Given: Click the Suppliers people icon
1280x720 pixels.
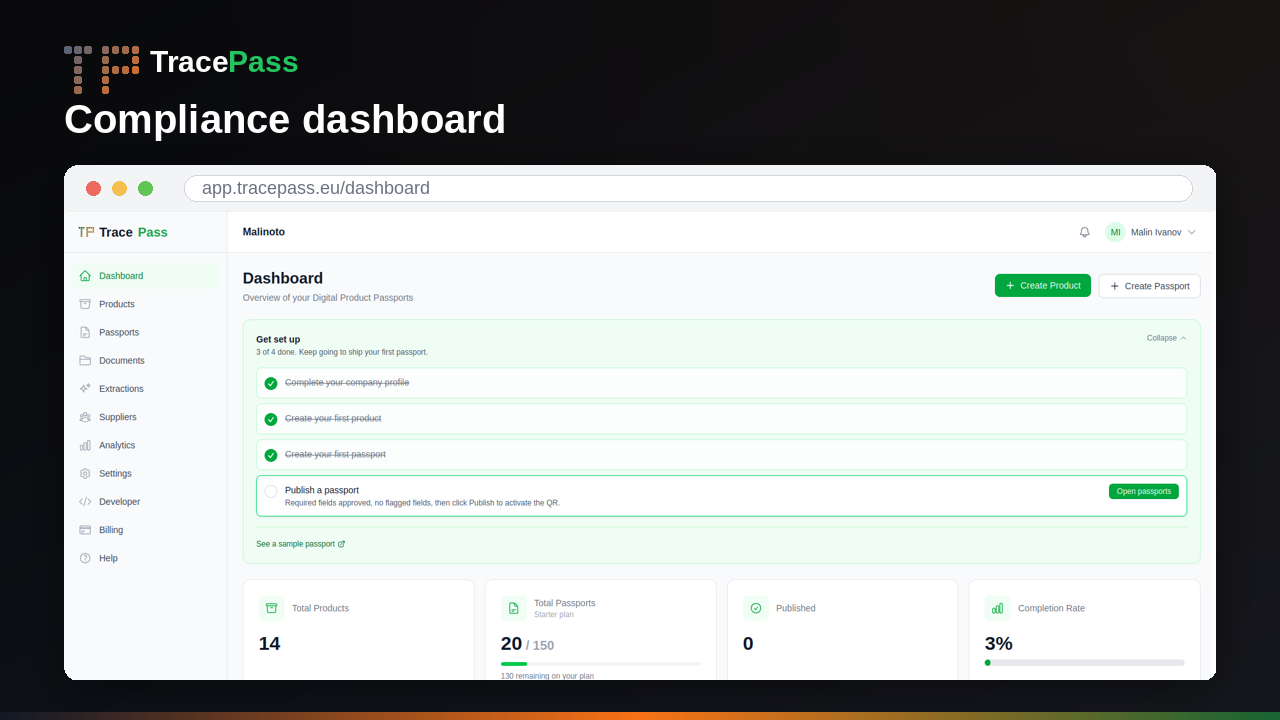Looking at the screenshot, I should click(85, 417).
